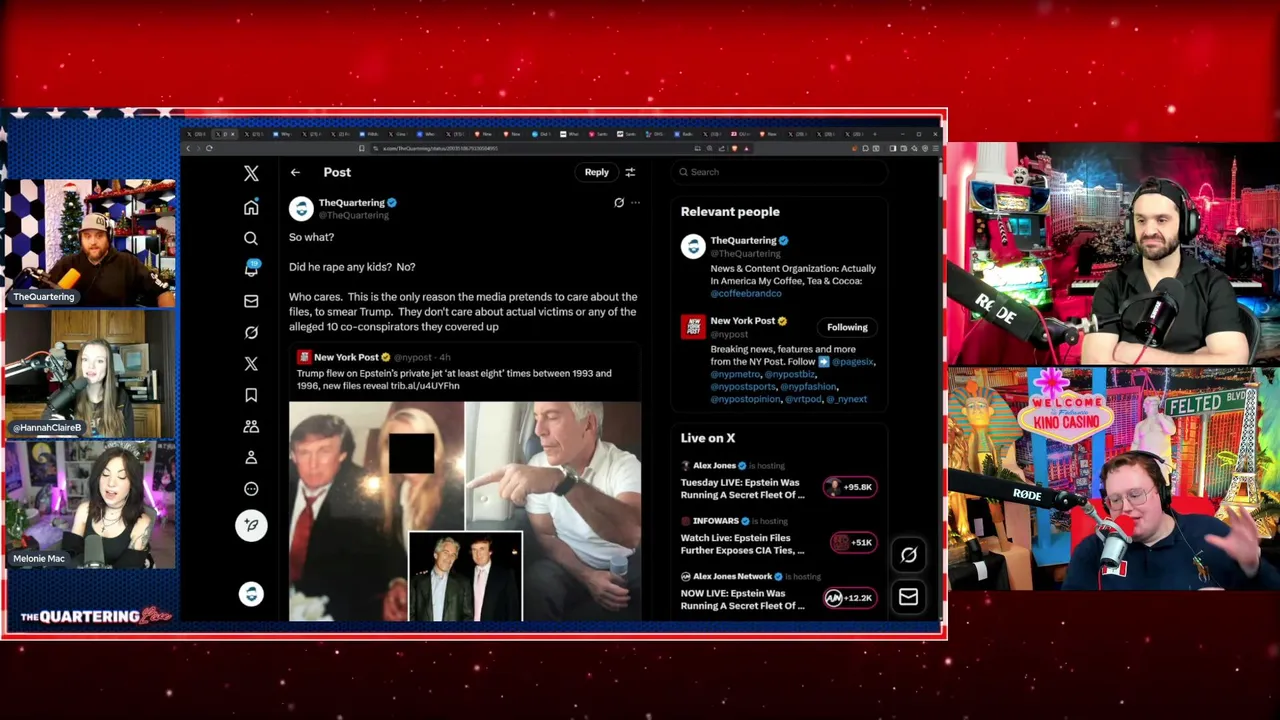This screenshot has height=720, width=1280.
Task: Click browser reload button
Action: coord(209,148)
